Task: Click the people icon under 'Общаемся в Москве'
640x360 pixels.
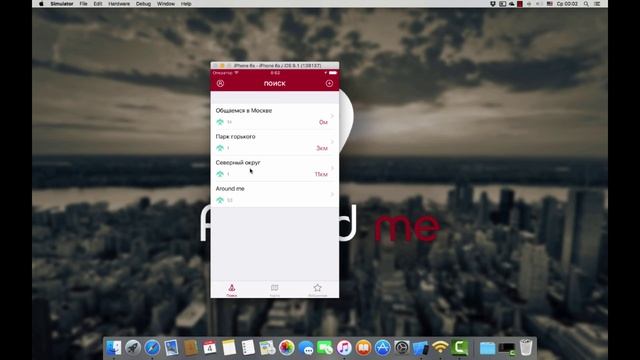Action: (x=220, y=122)
